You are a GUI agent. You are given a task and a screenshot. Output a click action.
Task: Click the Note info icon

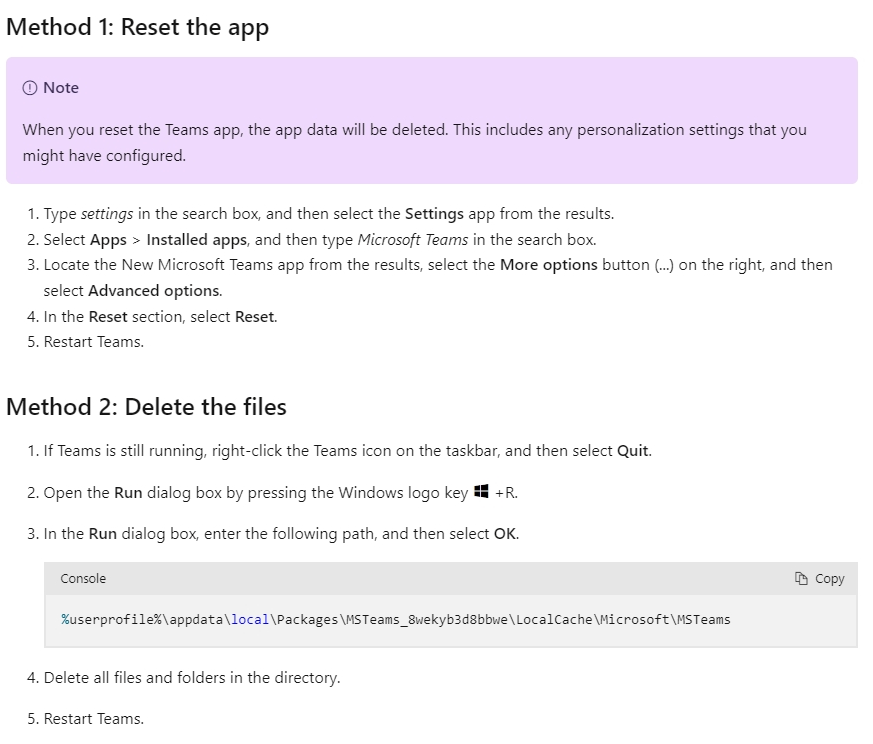click(x=30, y=88)
